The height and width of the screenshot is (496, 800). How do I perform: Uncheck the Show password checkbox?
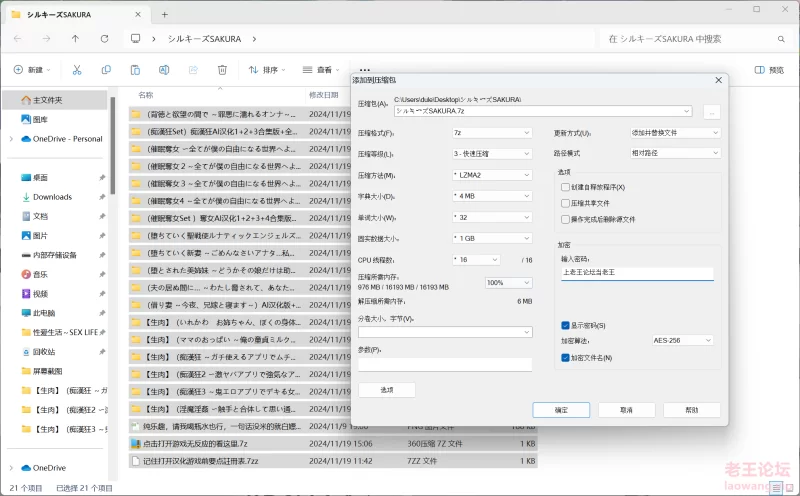pos(565,326)
